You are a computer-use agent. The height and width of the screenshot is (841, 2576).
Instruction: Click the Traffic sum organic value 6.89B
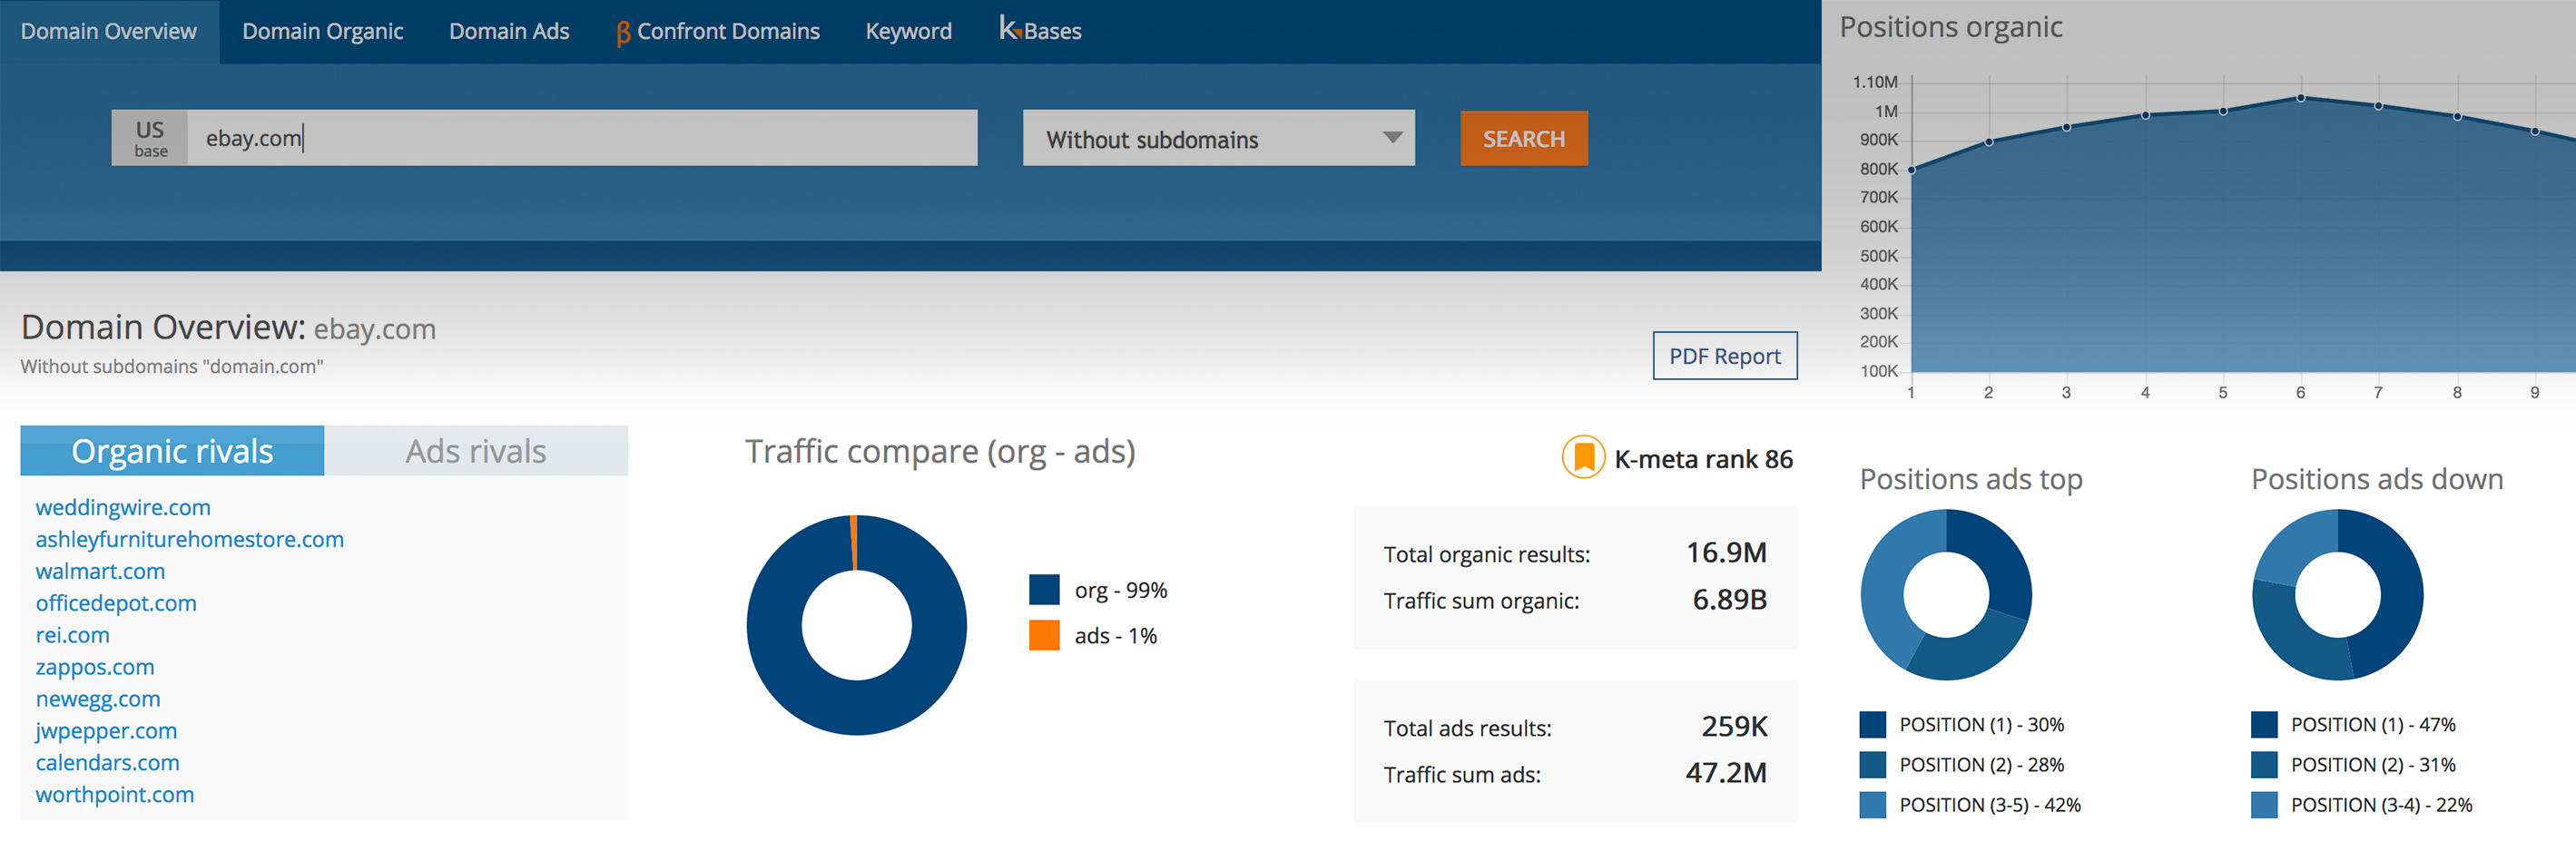pos(1729,599)
